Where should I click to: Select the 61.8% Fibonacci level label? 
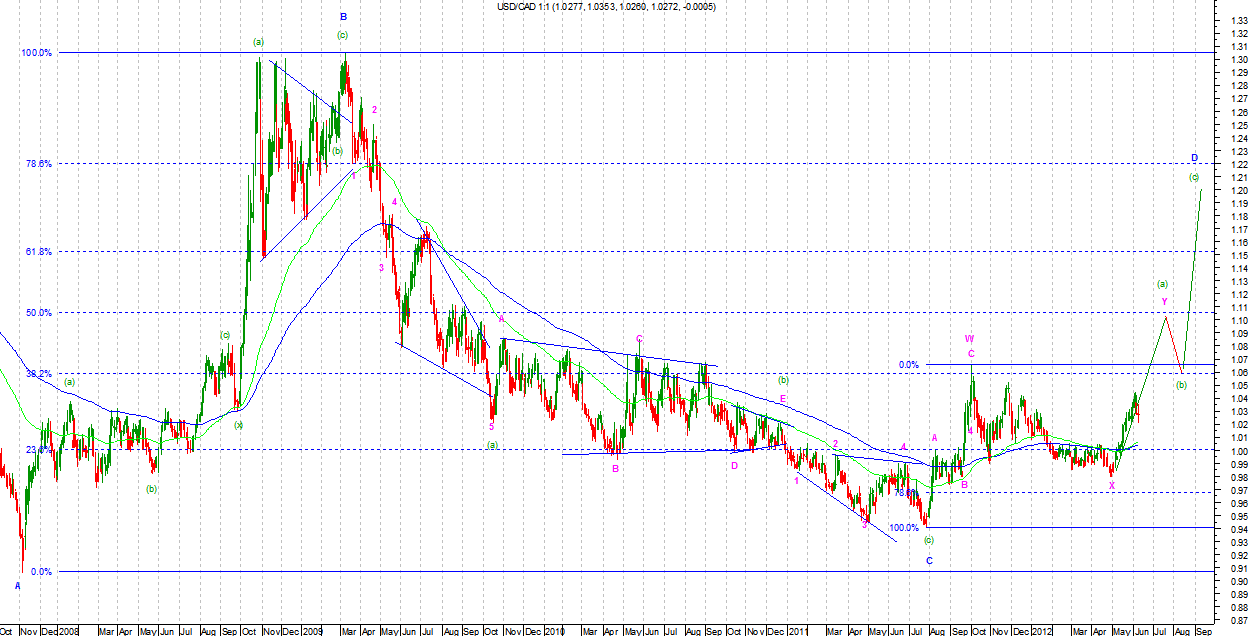[38, 252]
